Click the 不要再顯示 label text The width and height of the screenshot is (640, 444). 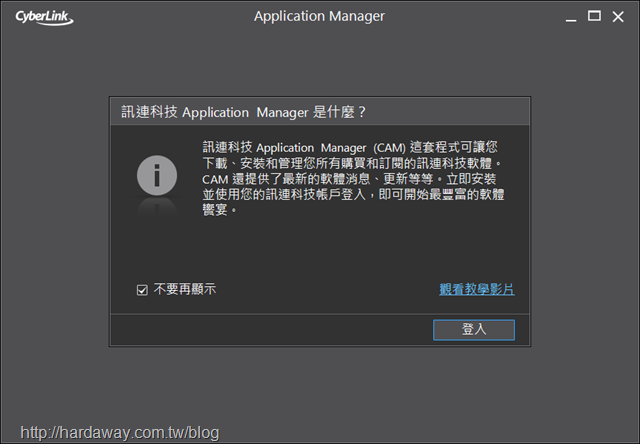tap(185, 289)
